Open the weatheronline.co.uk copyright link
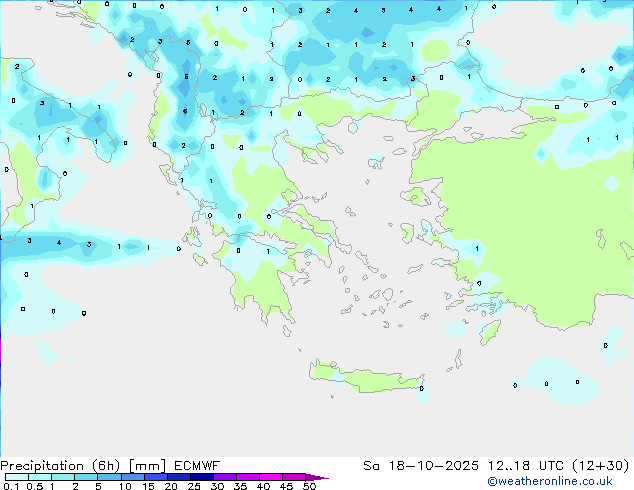 pyautogui.click(x=550, y=481)
